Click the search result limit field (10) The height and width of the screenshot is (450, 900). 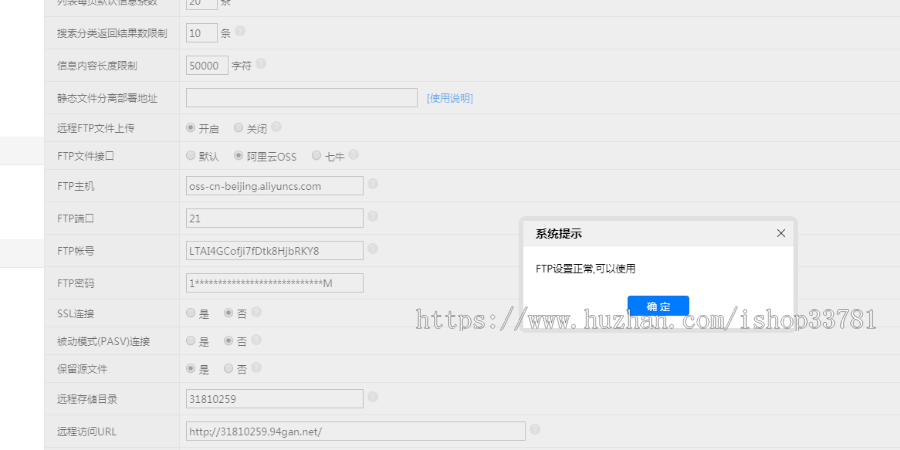point(201,33)
